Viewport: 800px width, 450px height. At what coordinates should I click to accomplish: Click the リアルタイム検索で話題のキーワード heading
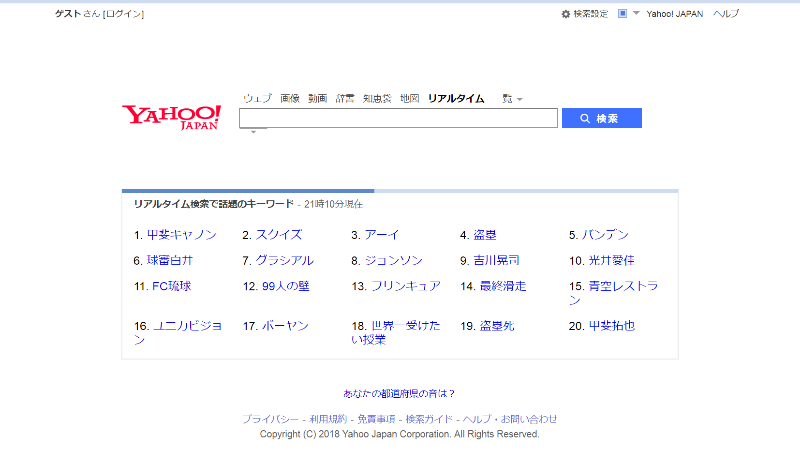coord(214,204)
